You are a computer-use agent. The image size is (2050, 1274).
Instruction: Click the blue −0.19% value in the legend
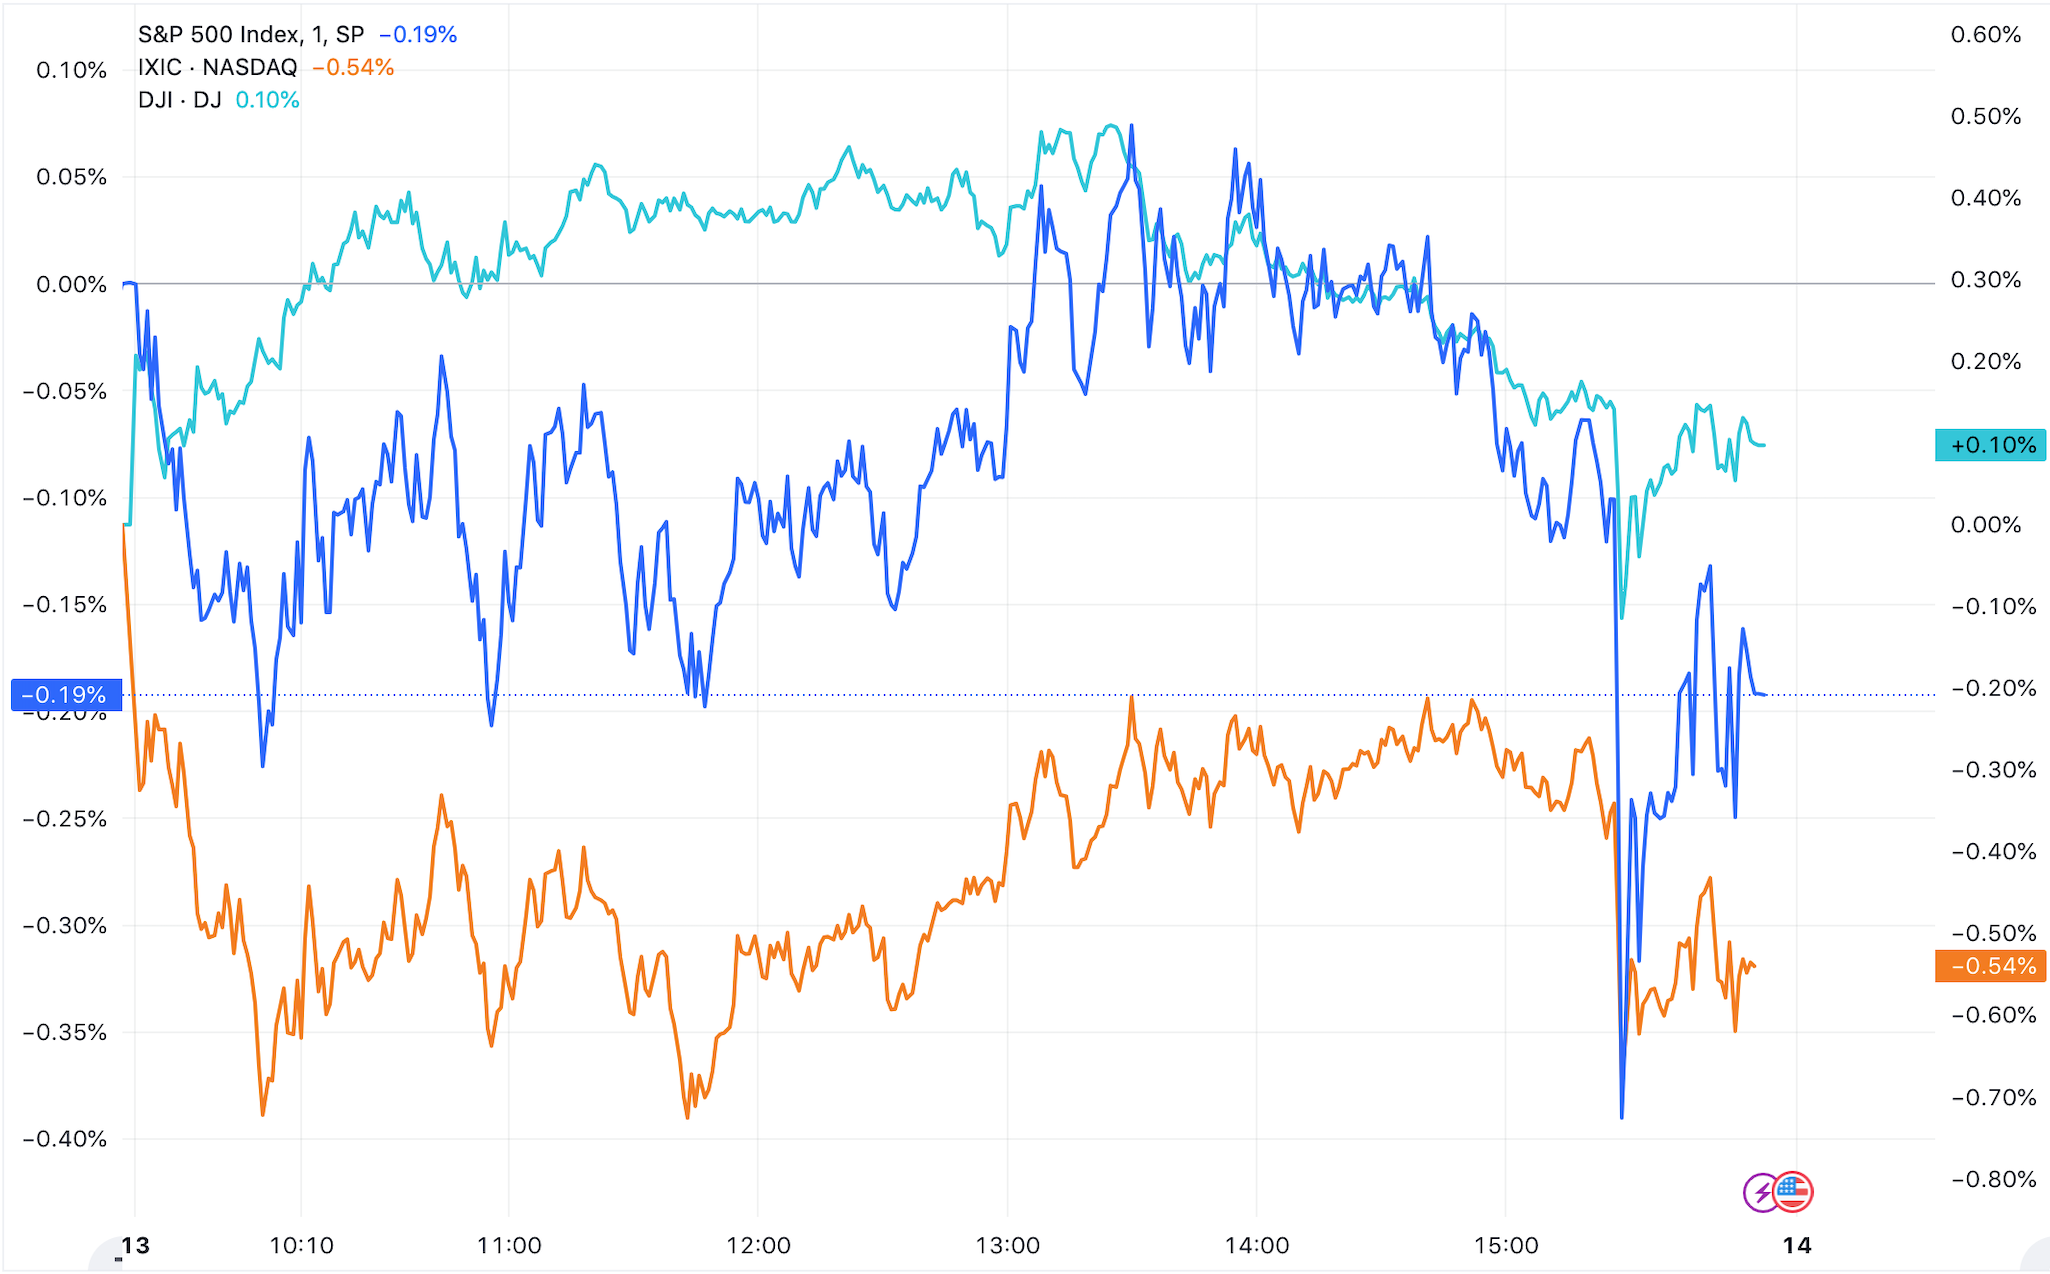pyautogui.click(x=418, y=35)
